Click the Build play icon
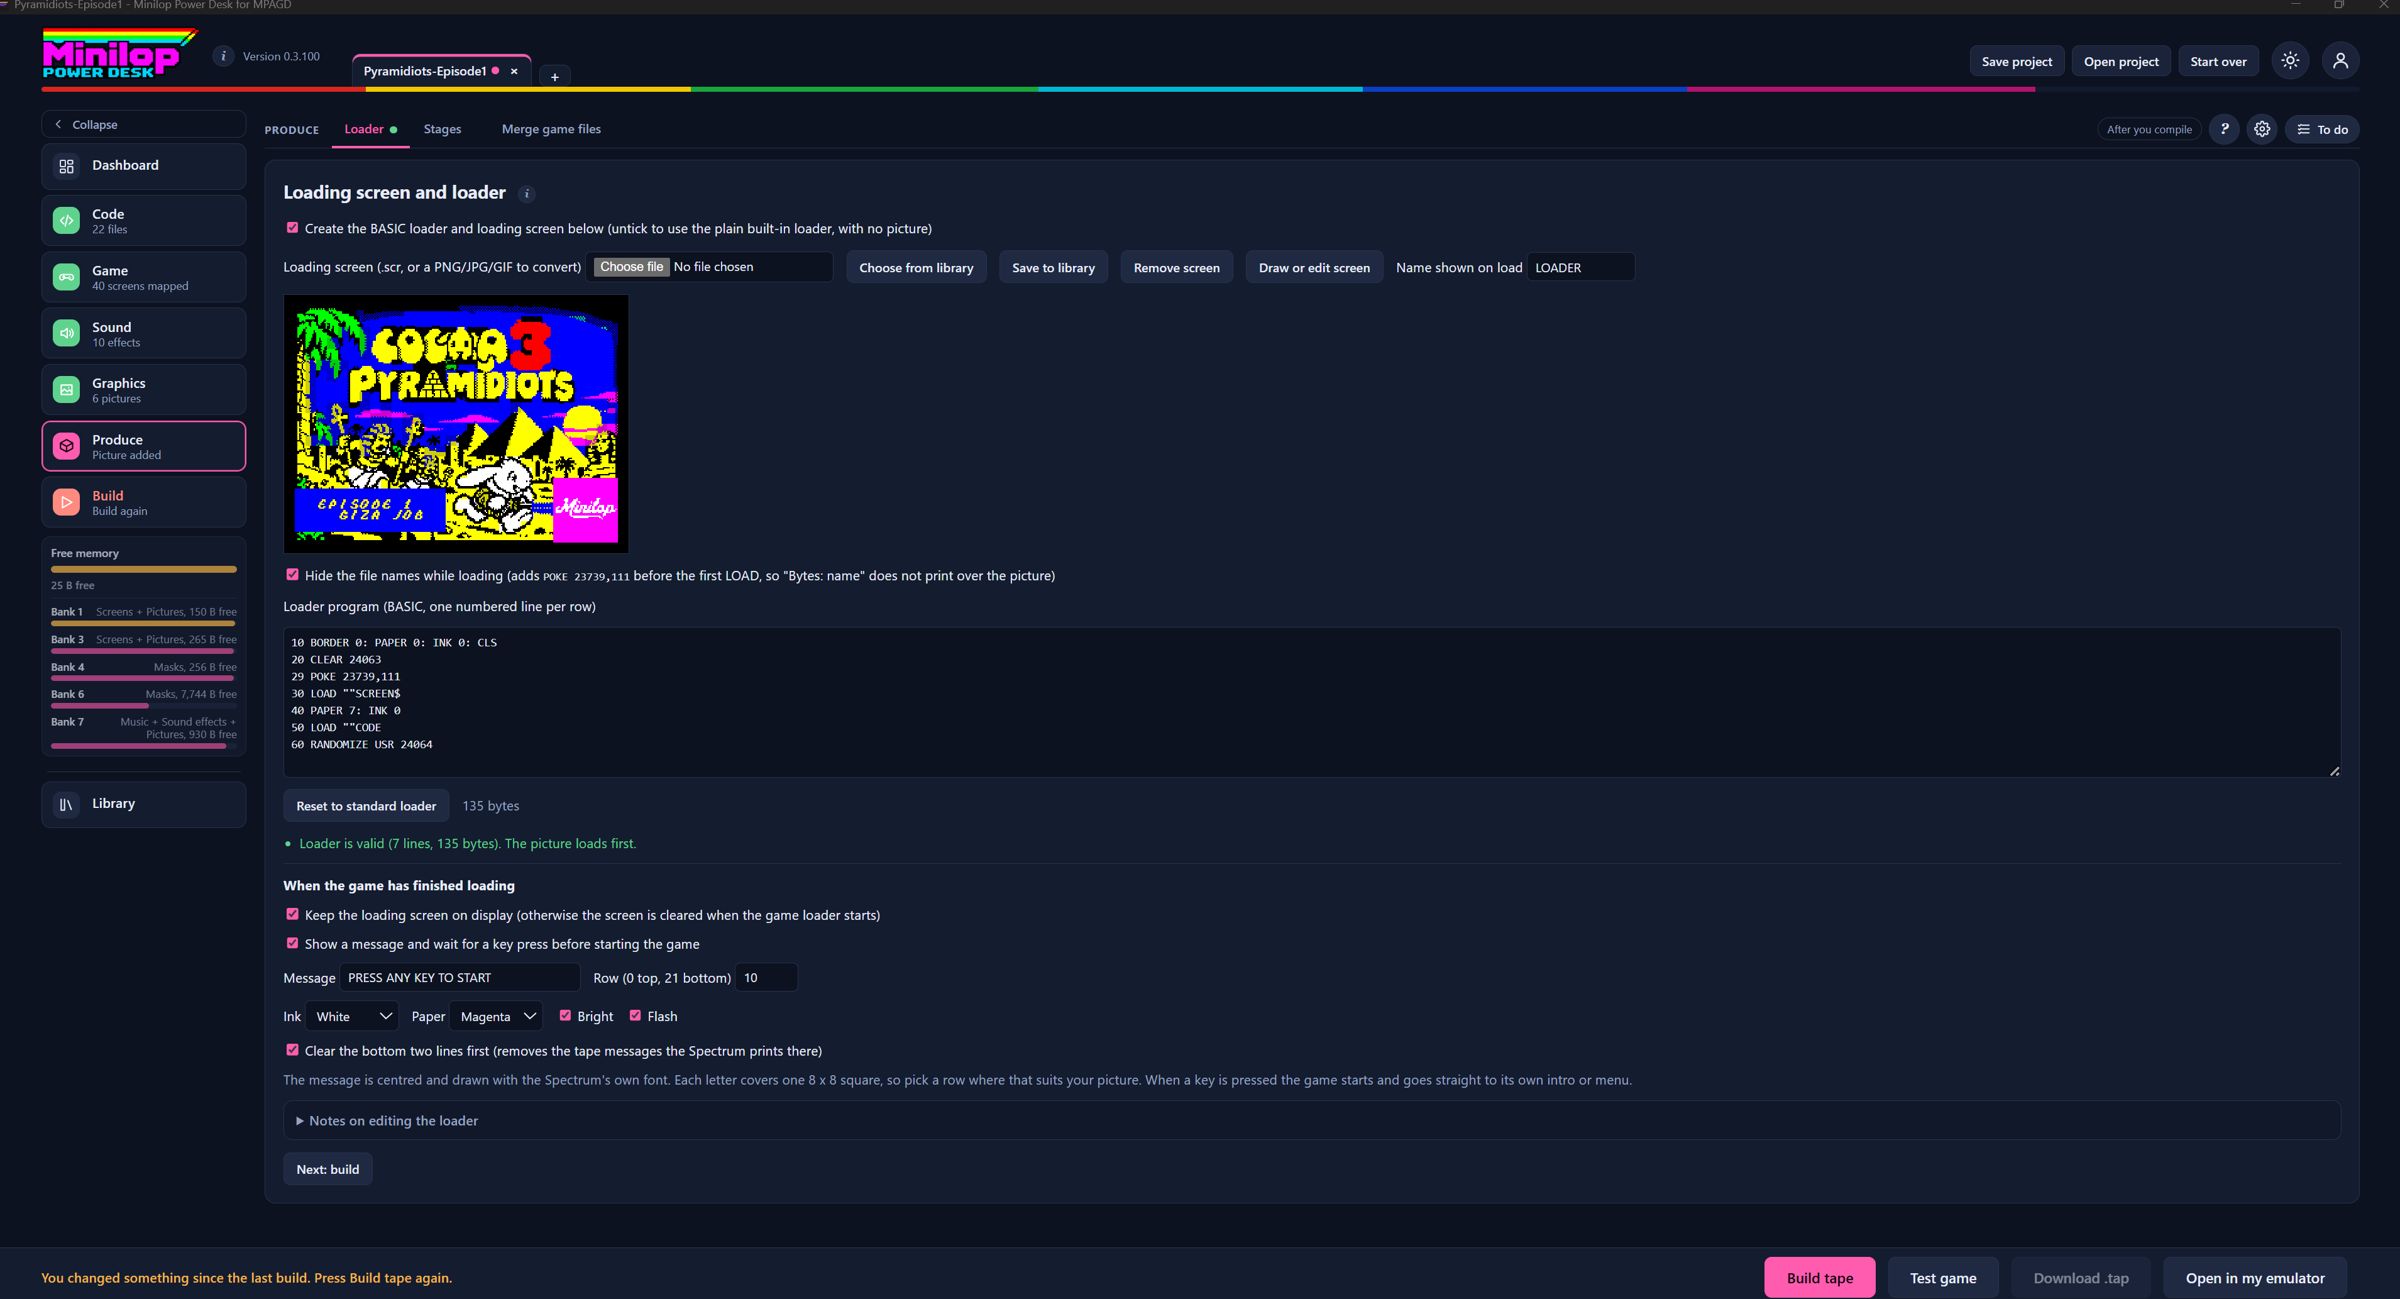The height and width of the screenshot is (1299, 2400). [x=66, y=502]
